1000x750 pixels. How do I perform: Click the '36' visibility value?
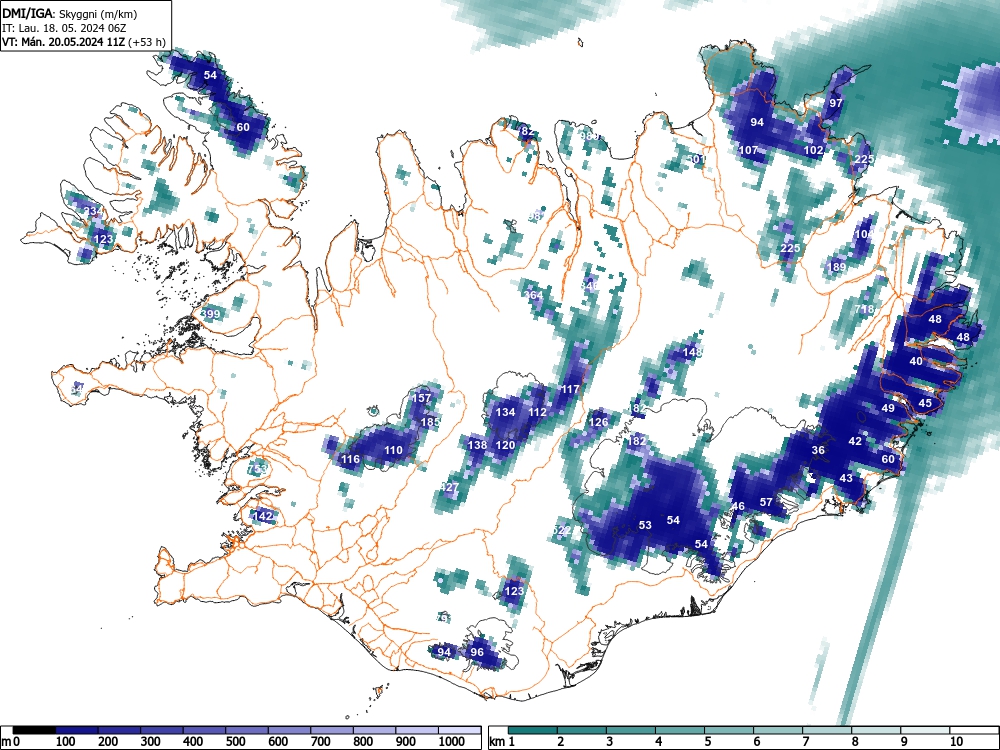(x=818, y=450)
